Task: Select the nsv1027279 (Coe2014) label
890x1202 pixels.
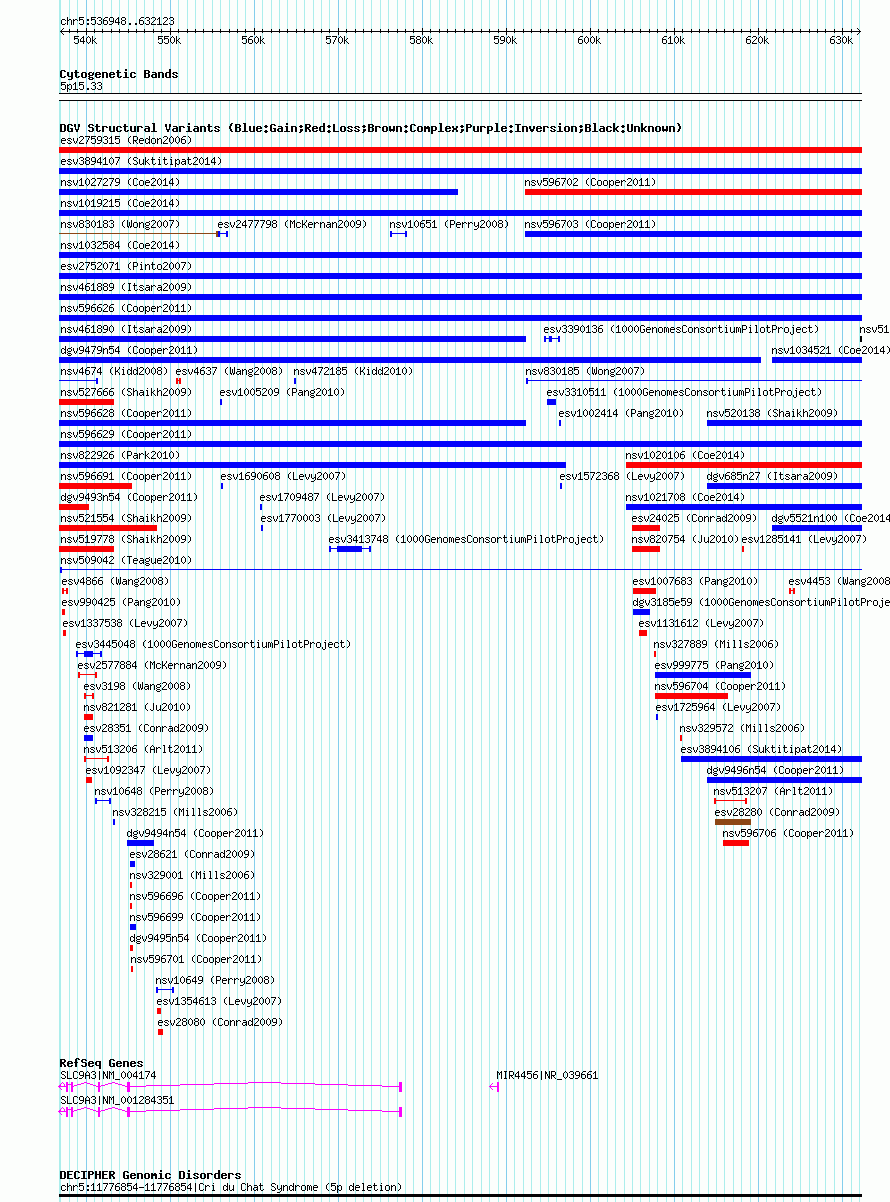Action: click(x=120, y=182)
